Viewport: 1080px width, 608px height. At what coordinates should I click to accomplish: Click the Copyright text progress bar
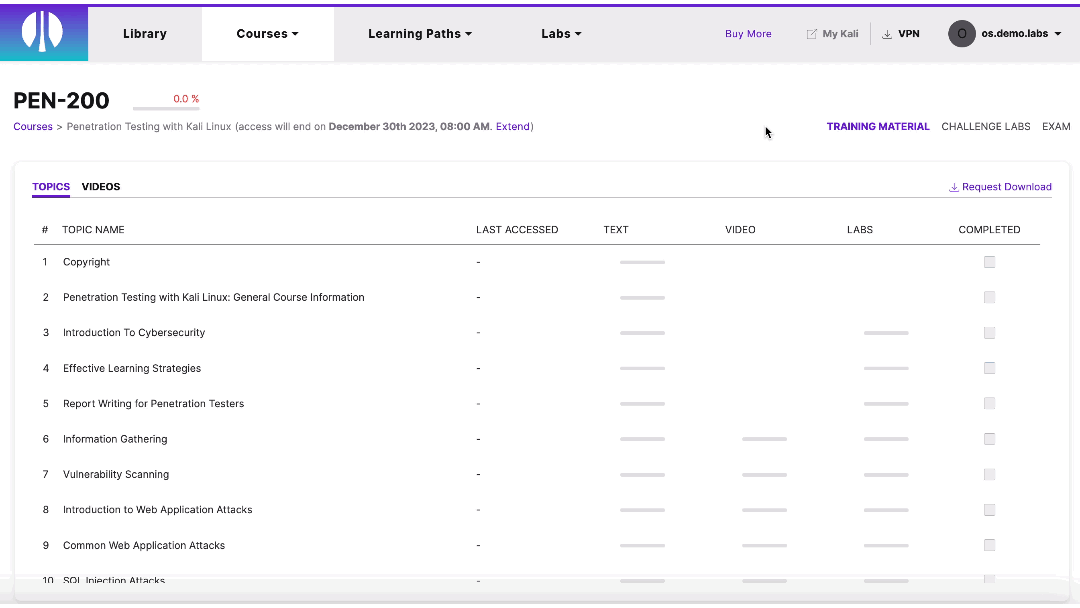[x=642, y=262]
